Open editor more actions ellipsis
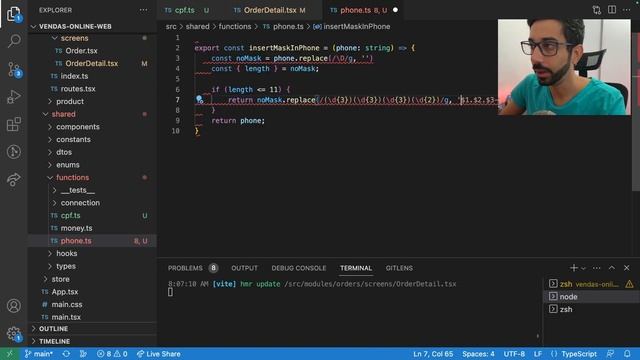 click(x=627, y=10)
